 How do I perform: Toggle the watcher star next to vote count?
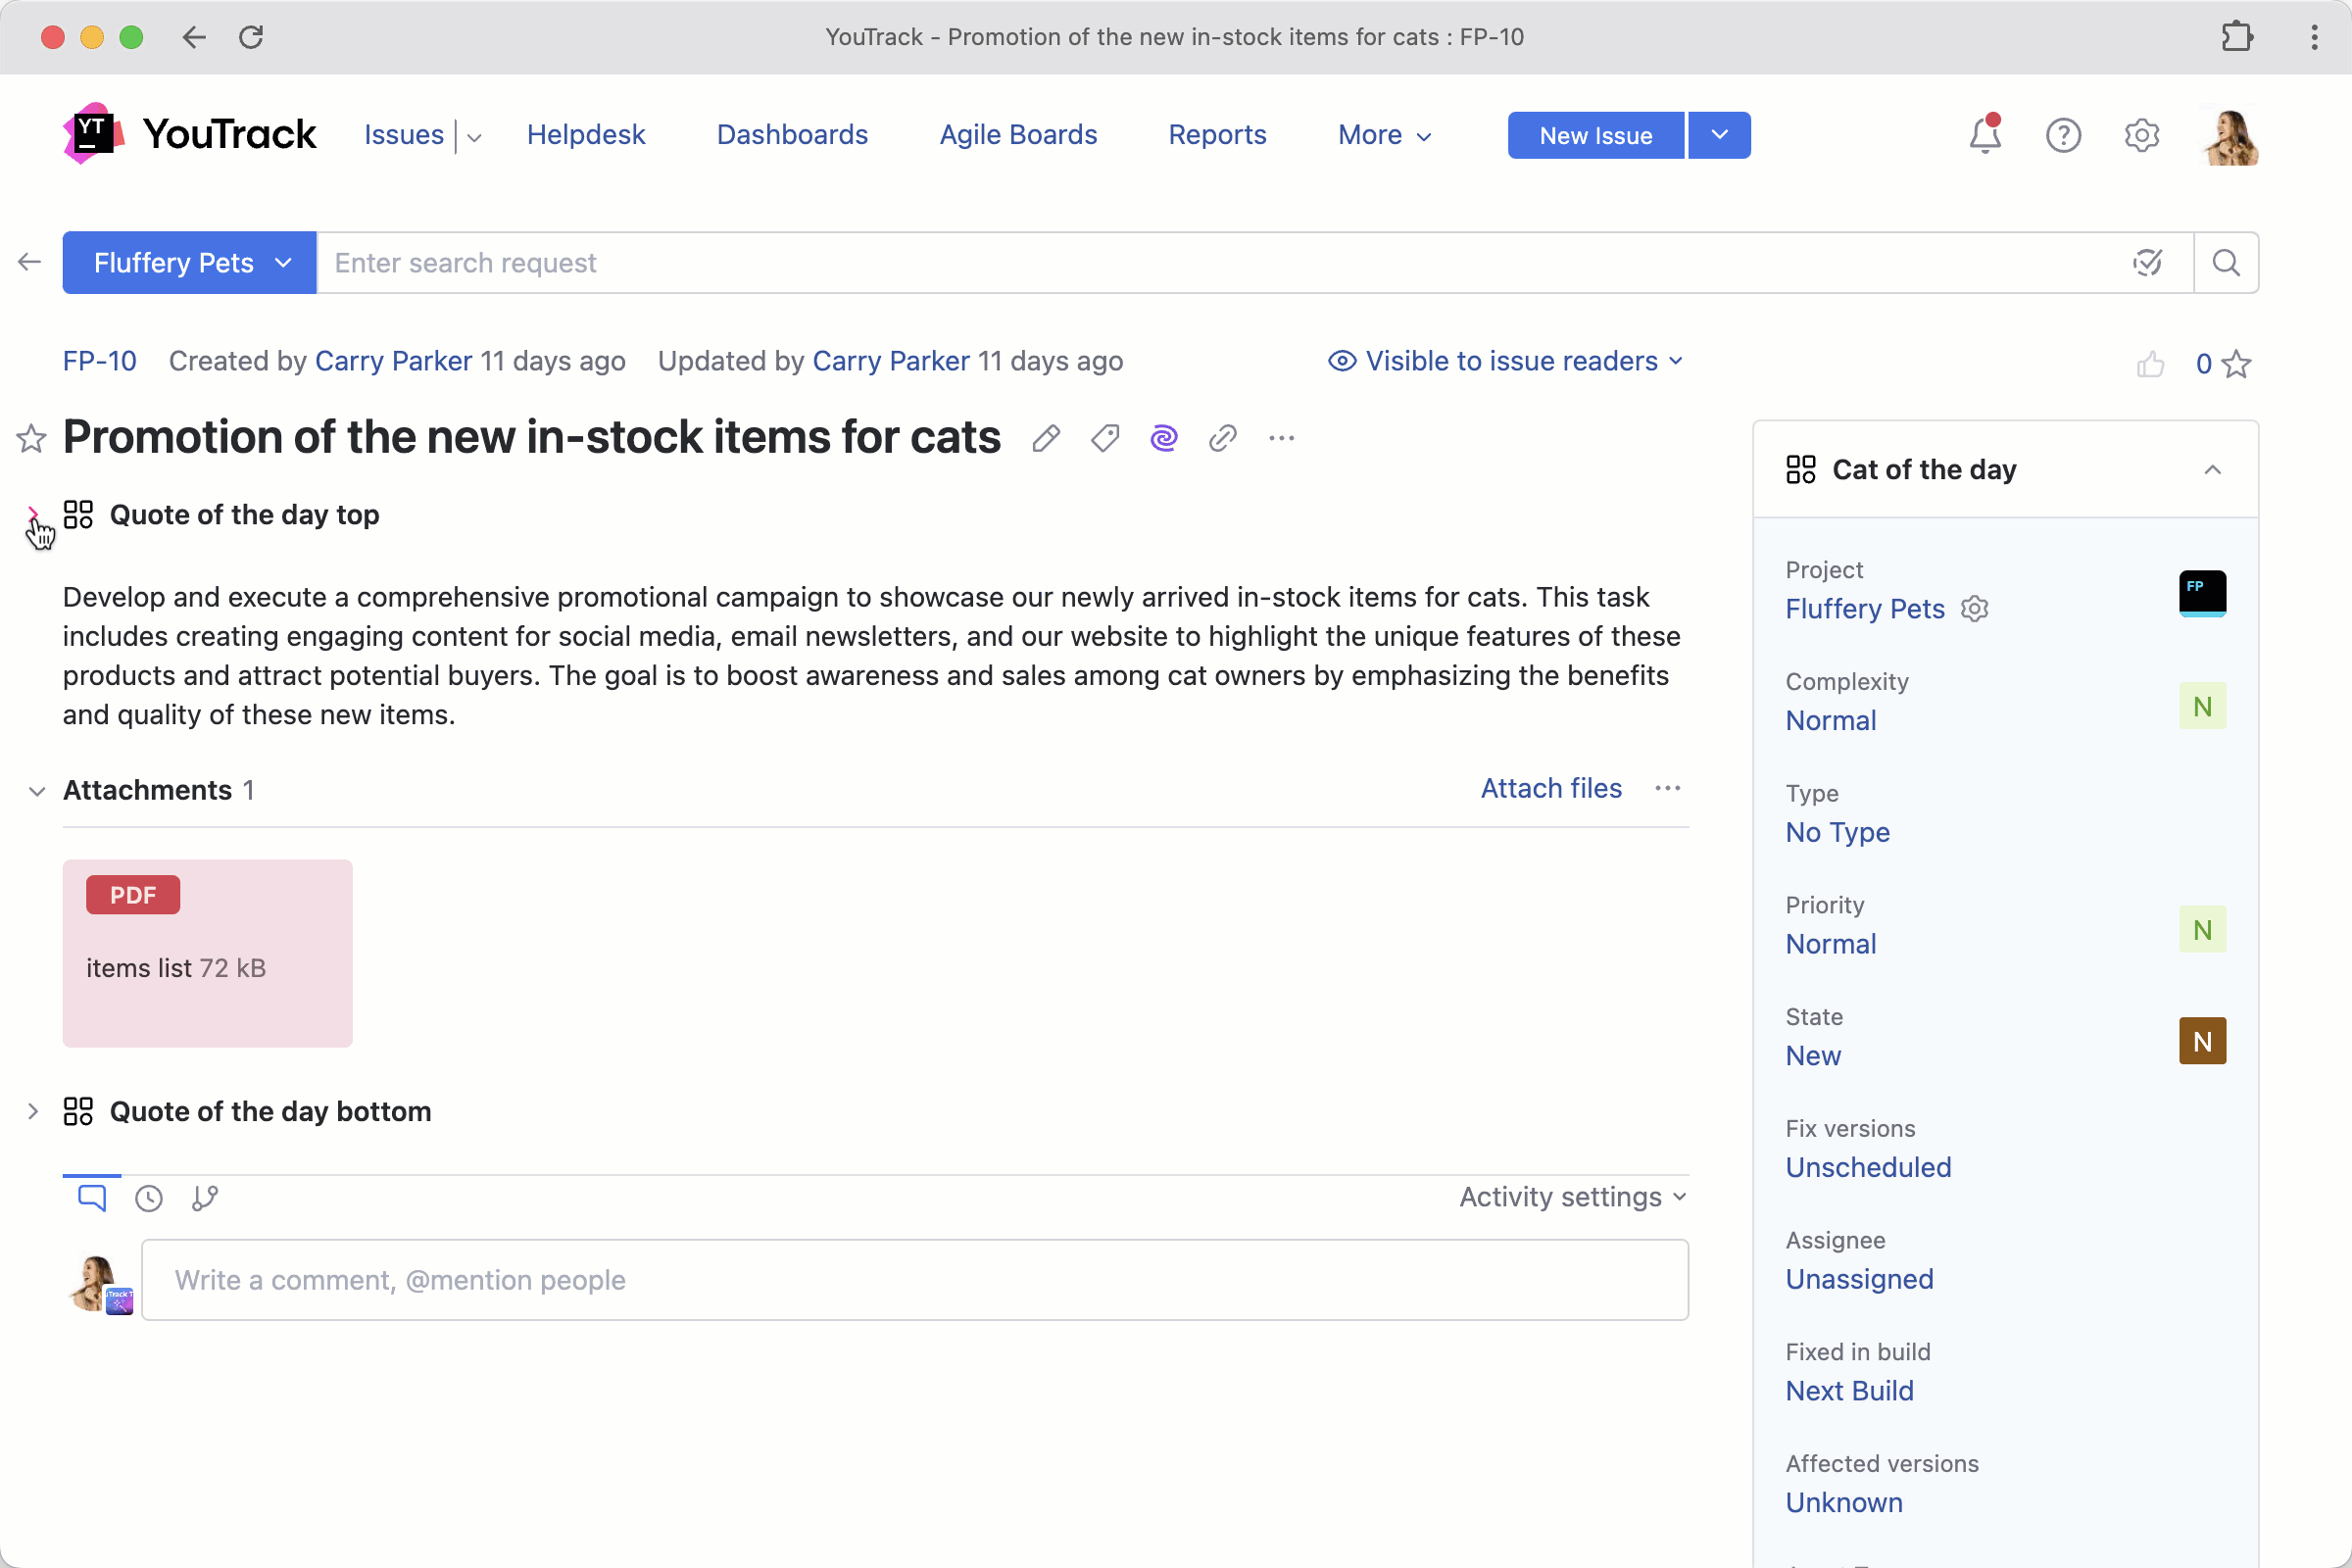[2237, 364]
